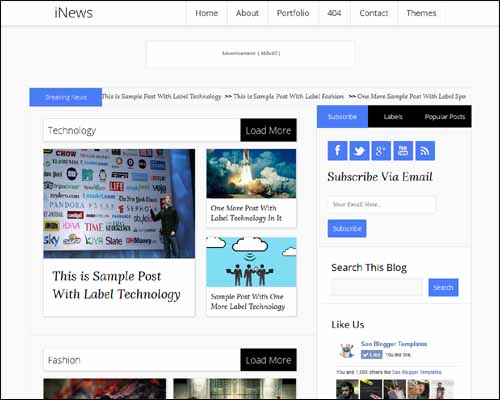
Task: Open the Advertisement banner placeholder
Action: (251, 53)
